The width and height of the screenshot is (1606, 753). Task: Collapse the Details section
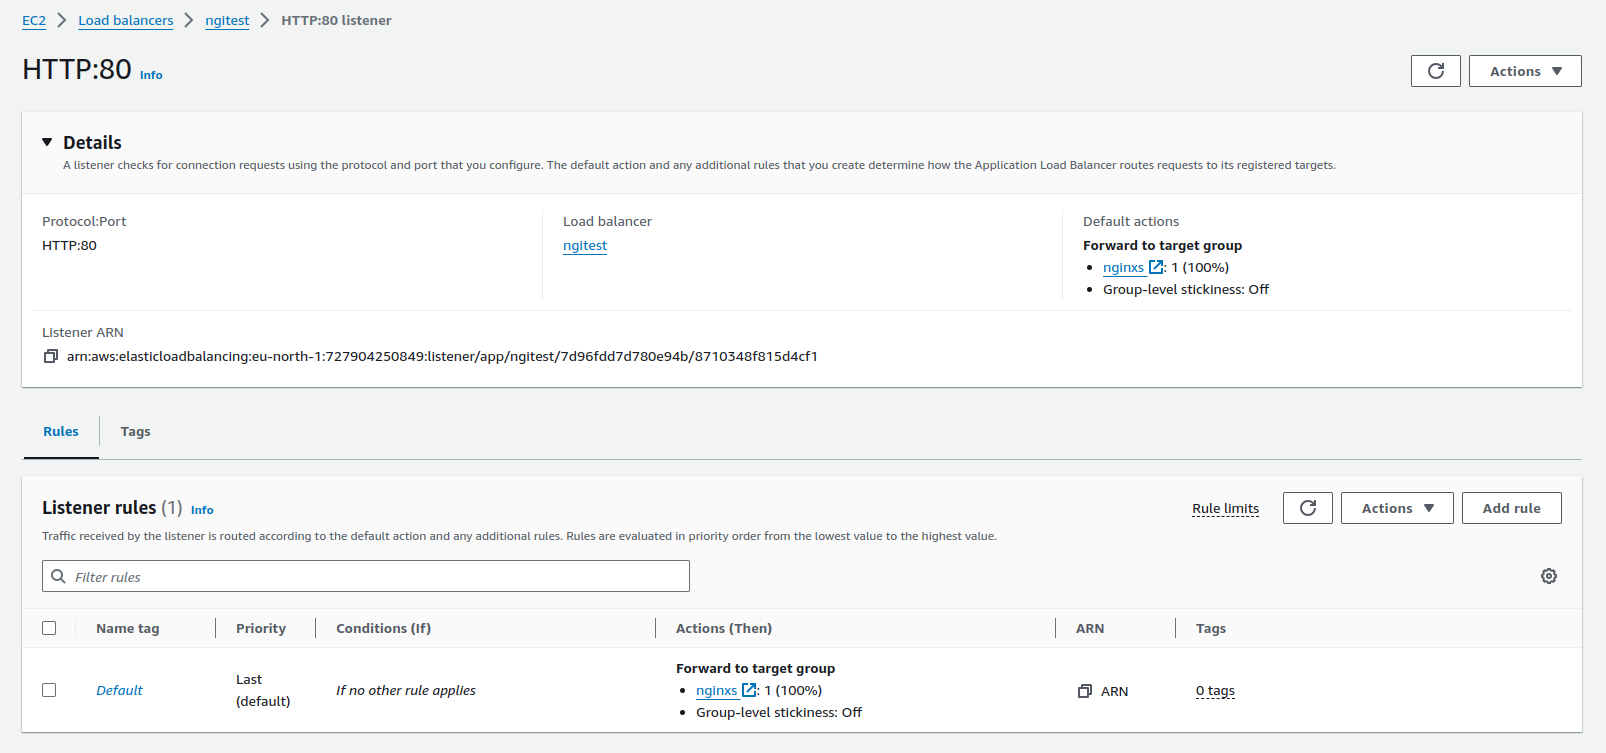(x=47, y=142)
